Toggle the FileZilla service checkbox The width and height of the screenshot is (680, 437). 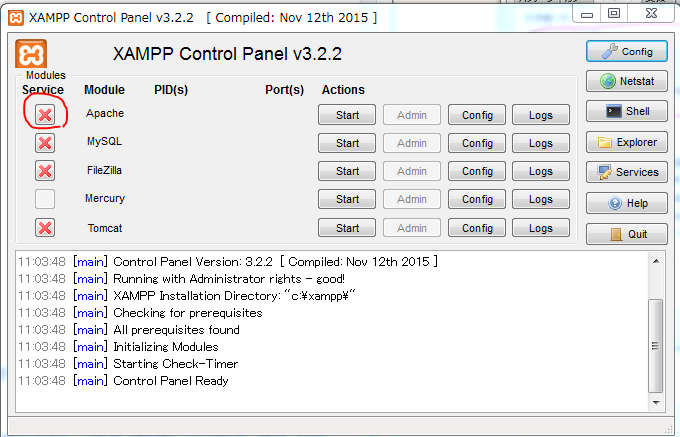(45, 171)
